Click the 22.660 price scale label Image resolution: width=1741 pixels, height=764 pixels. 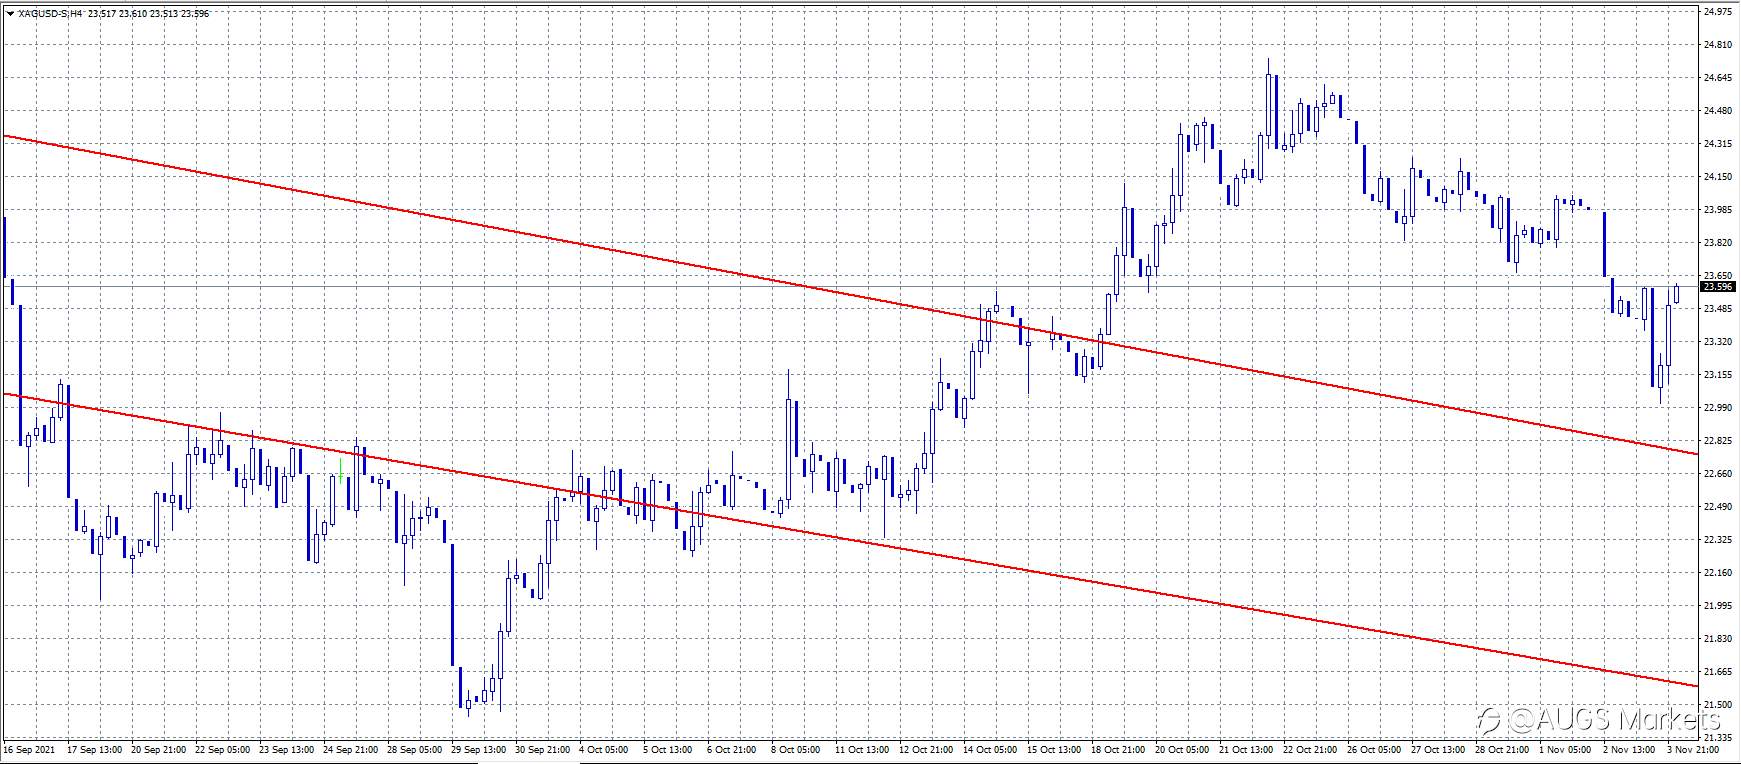(x=1717, y=474)
